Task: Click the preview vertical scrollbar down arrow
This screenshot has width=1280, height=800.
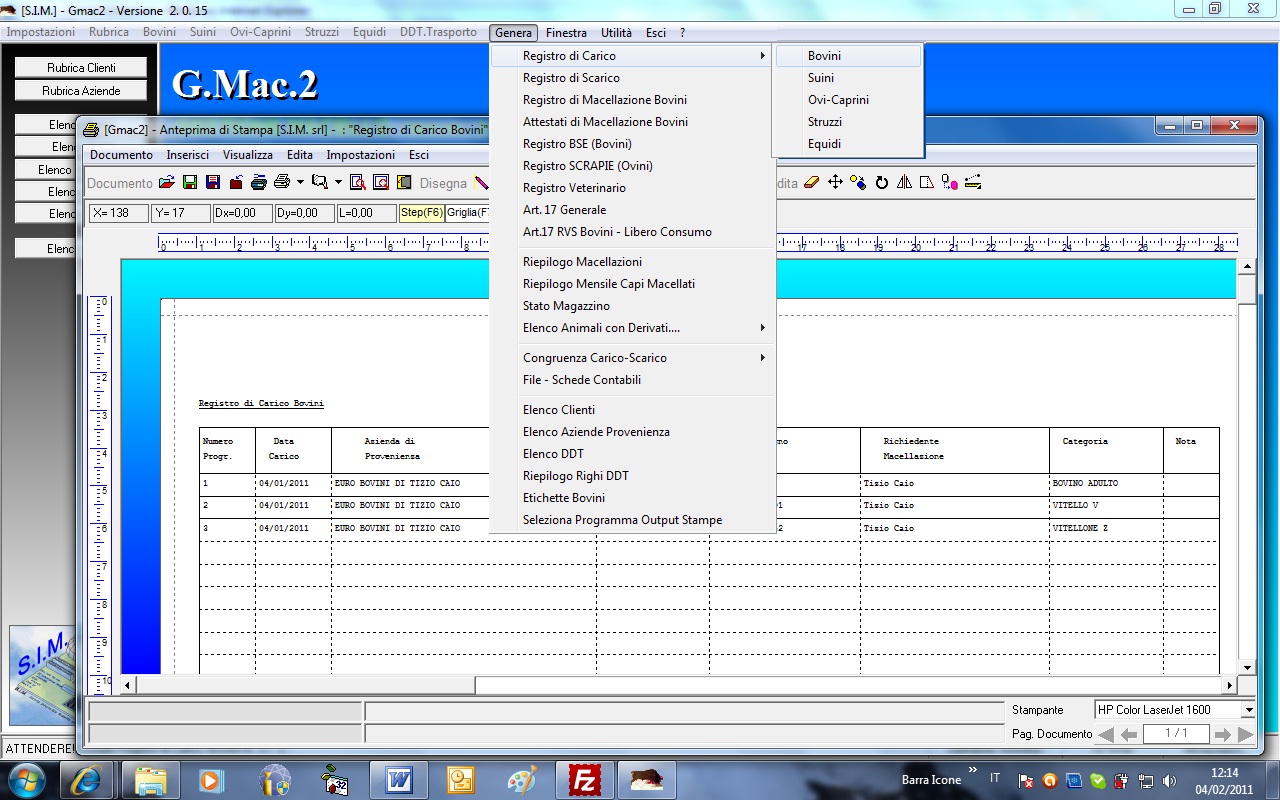Action: click(x=1247, y=668)
